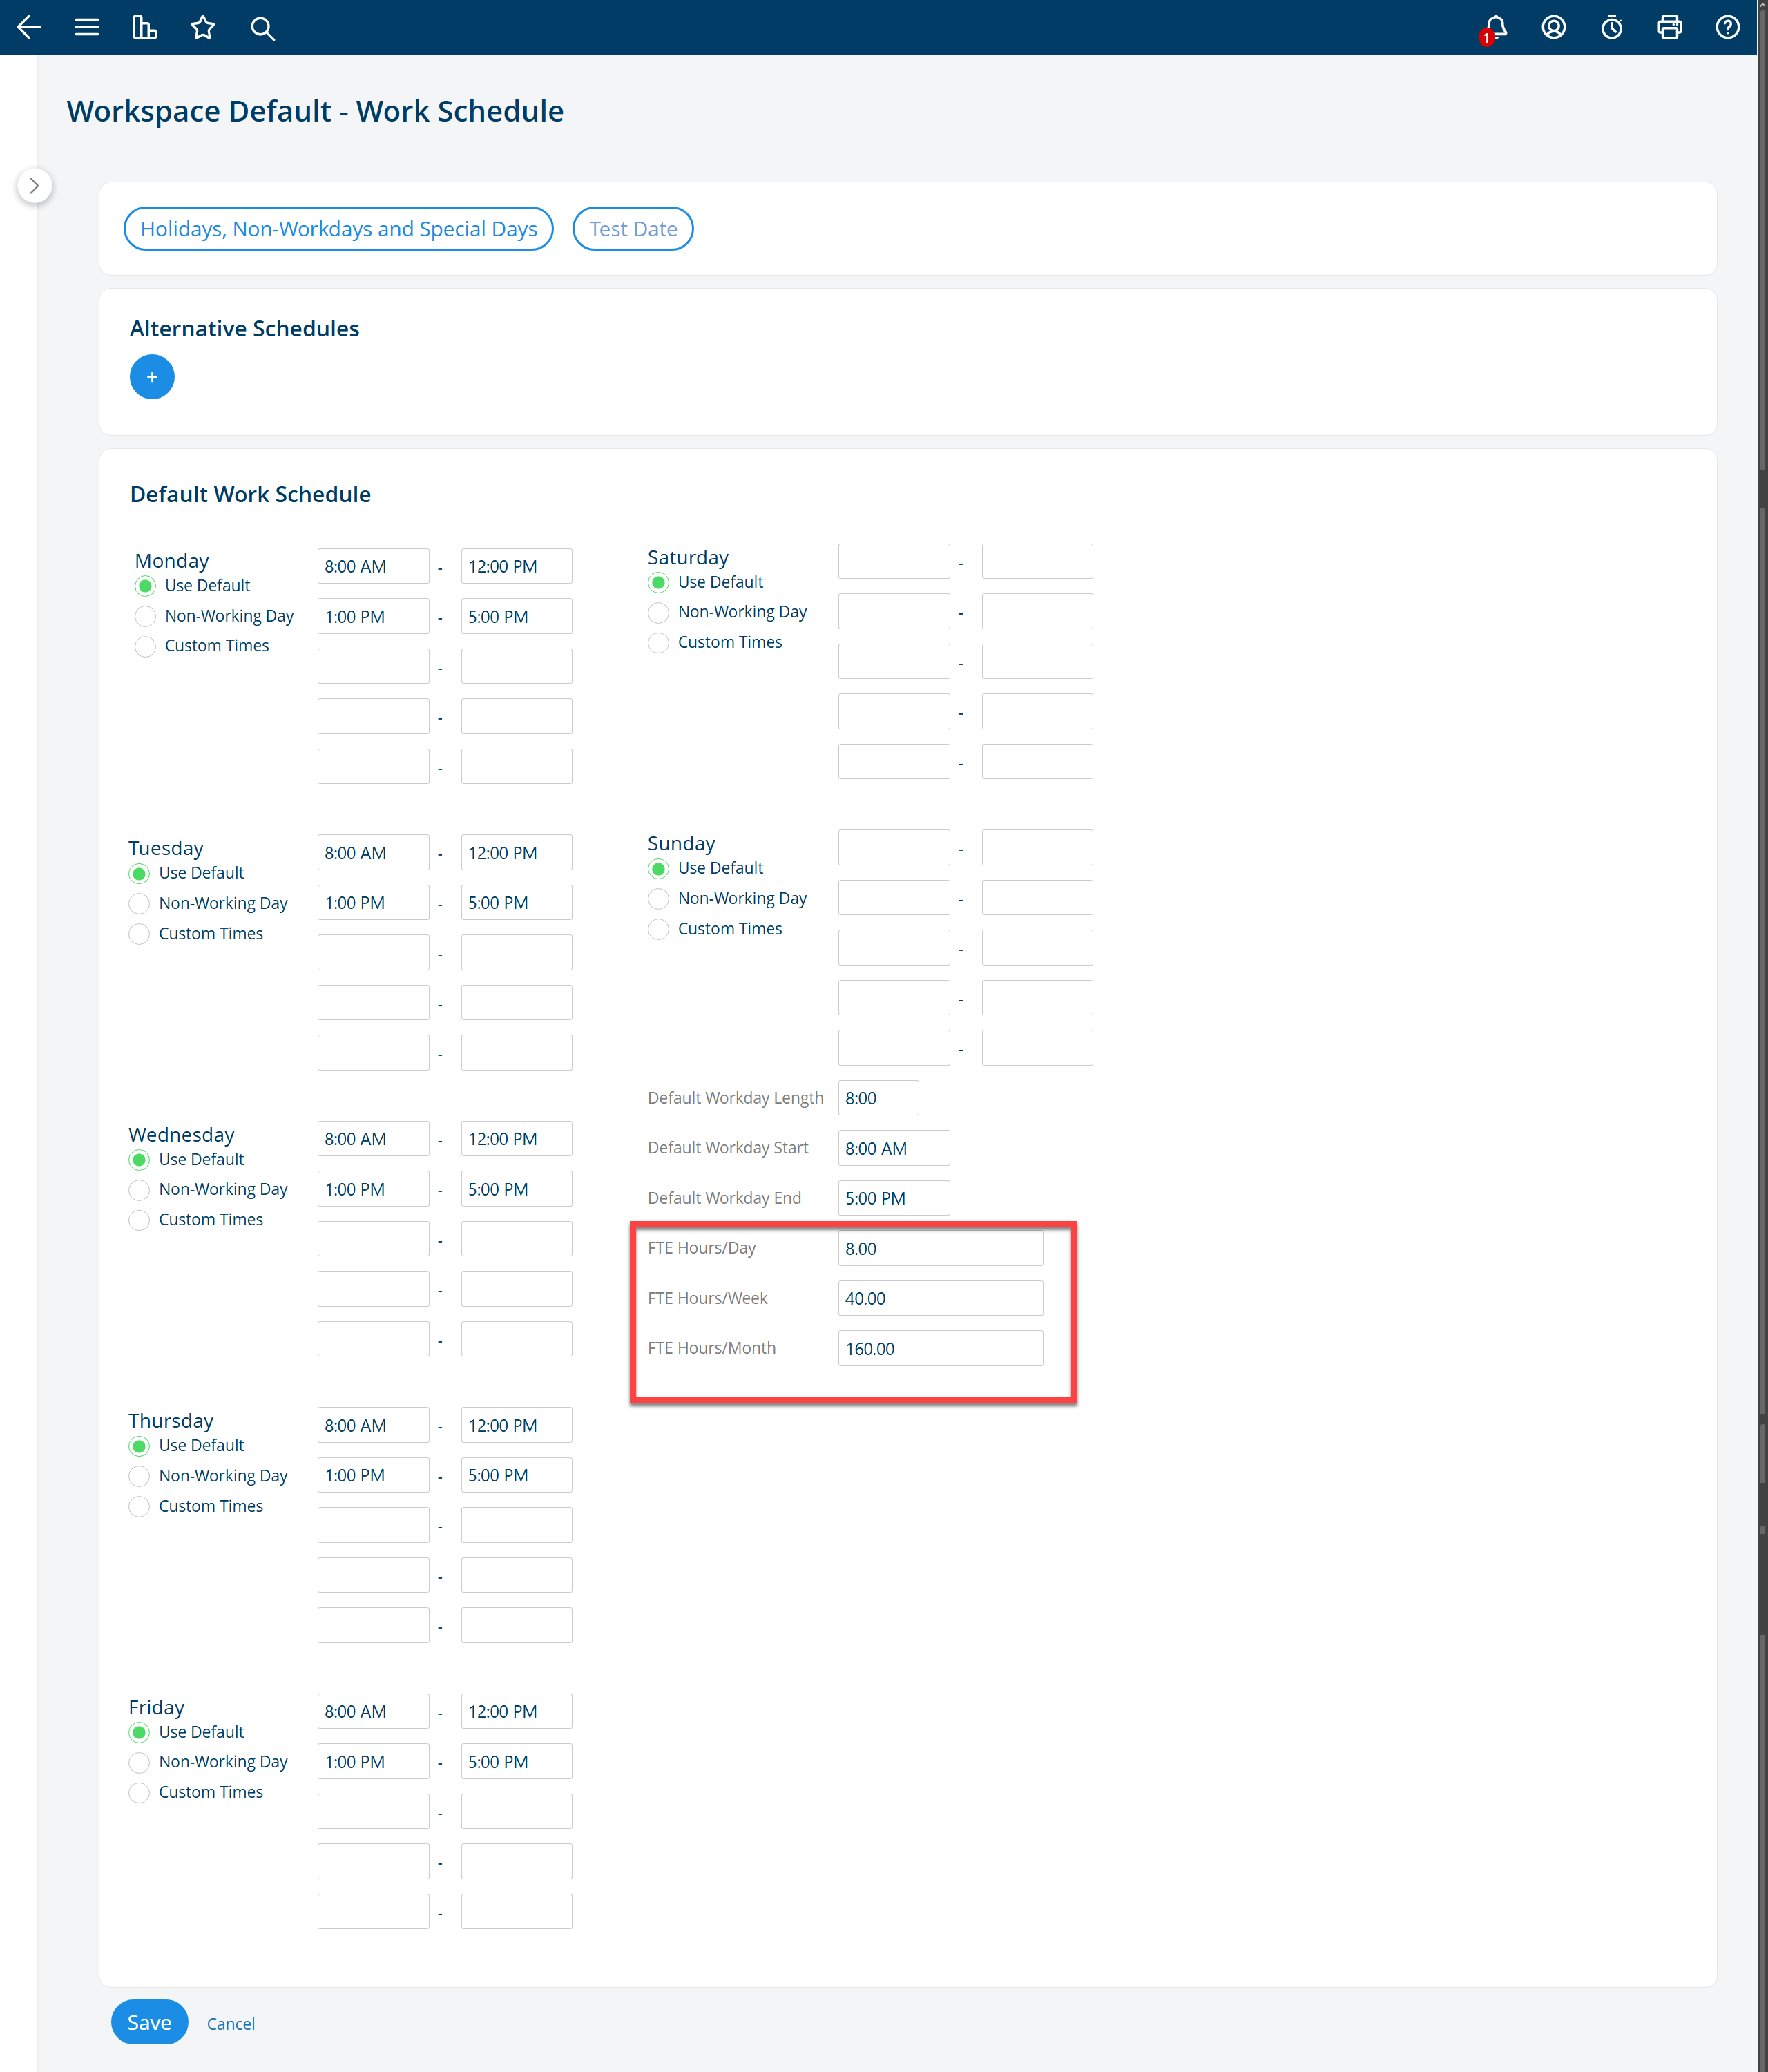Edit Friday second start time 1:00 PM
Image resolution: width=1768 pixels, height=2072 pixels.
coord(373,1761)
